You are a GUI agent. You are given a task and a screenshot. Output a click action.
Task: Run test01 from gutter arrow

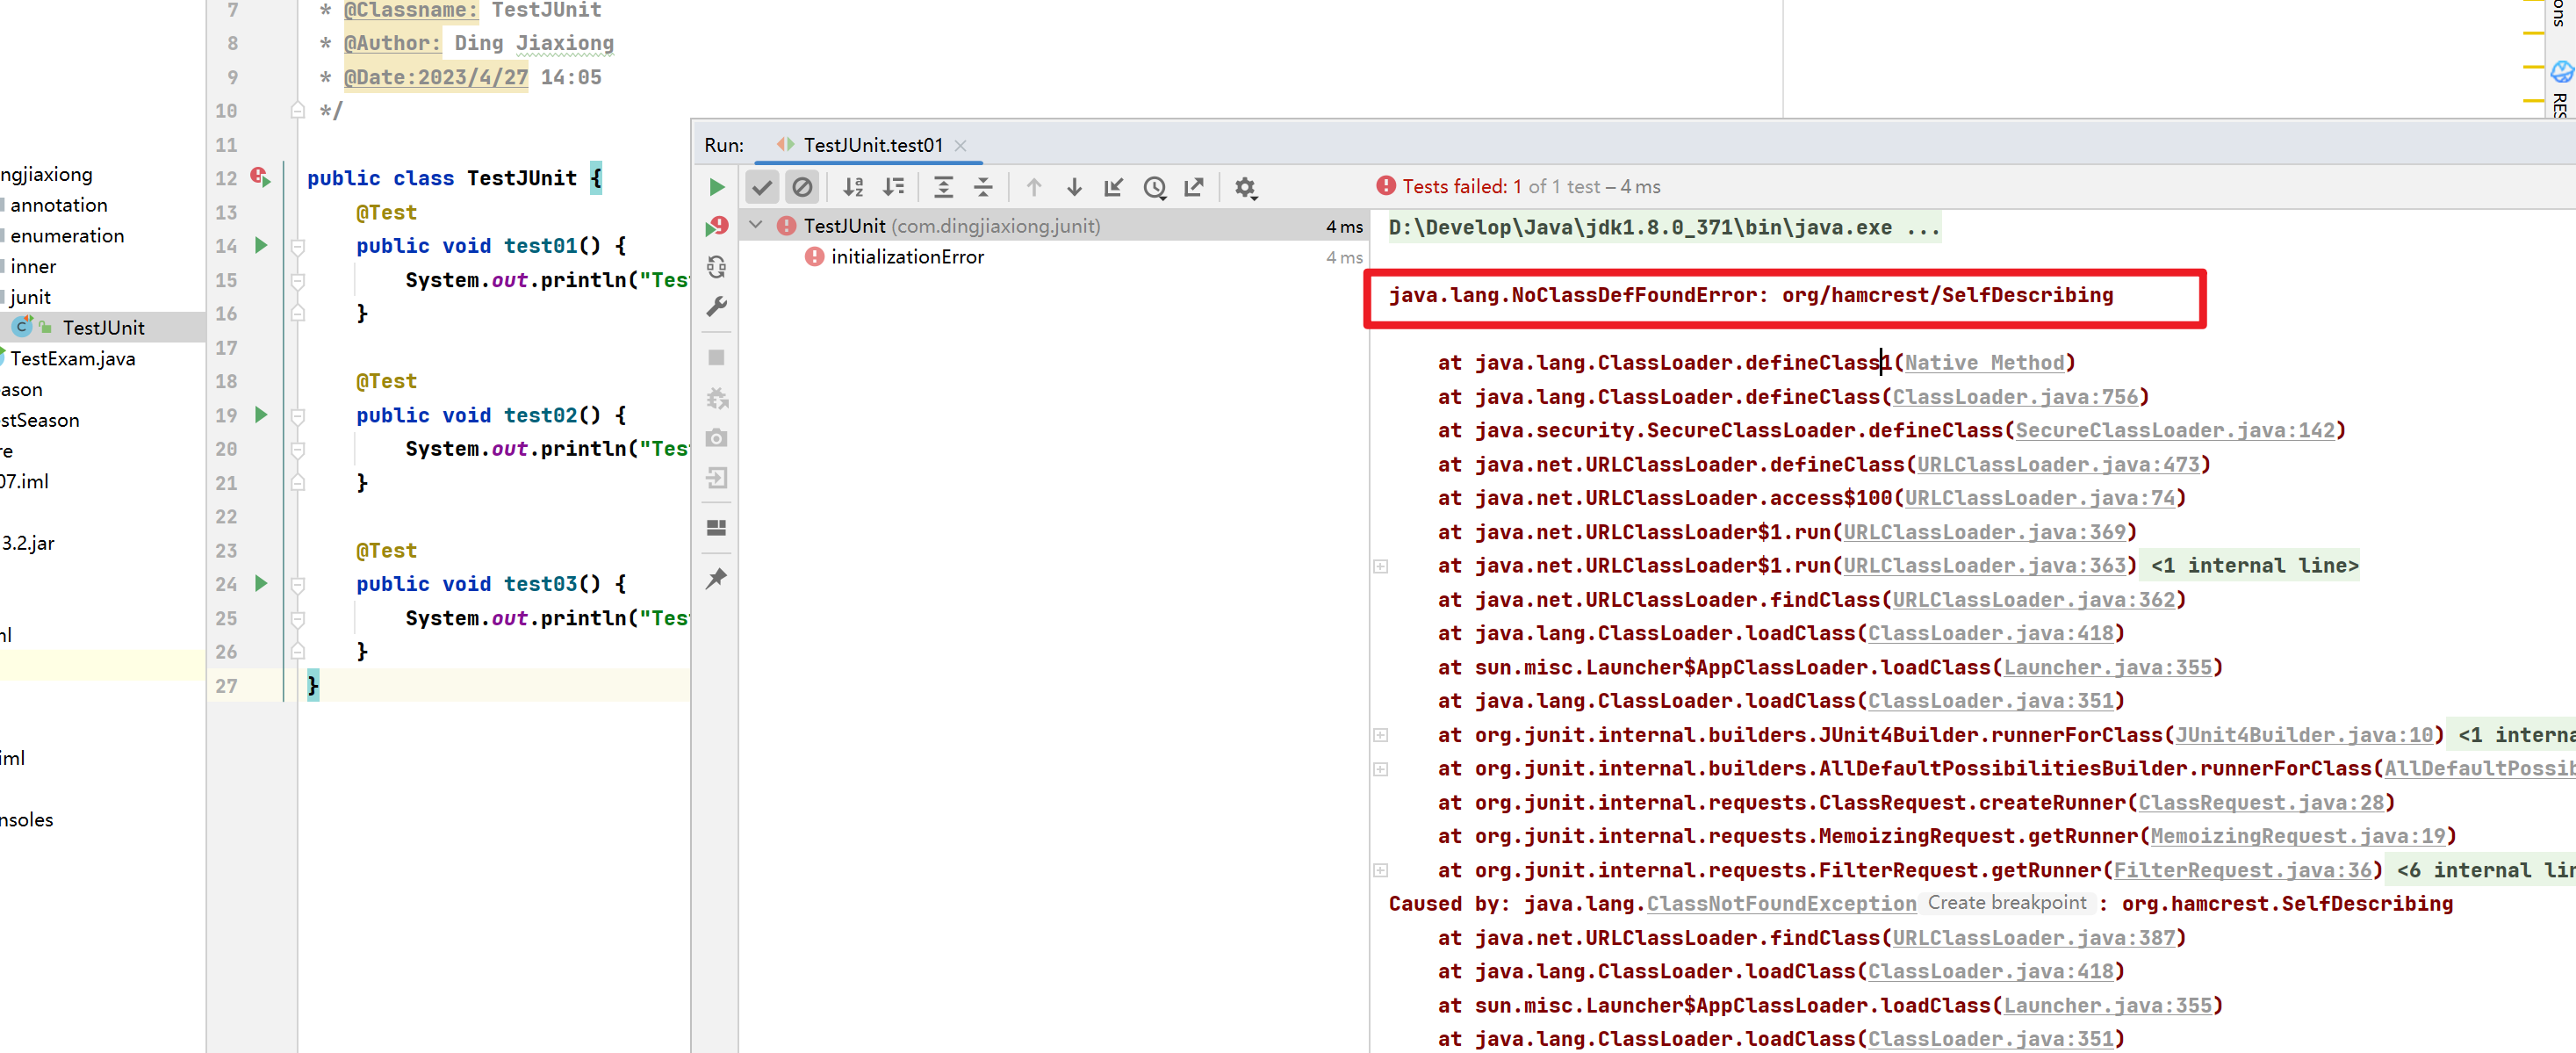(x=261, y=245)
